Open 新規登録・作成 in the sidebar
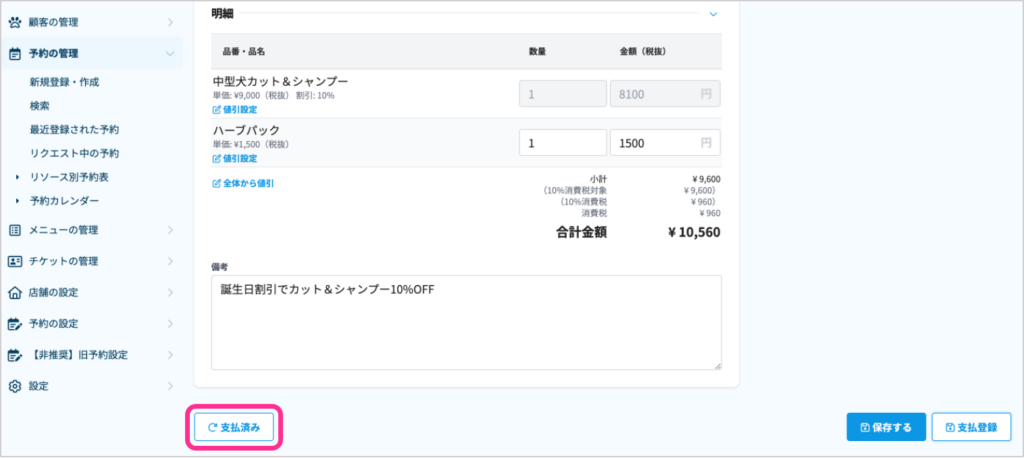 point(64,82)
